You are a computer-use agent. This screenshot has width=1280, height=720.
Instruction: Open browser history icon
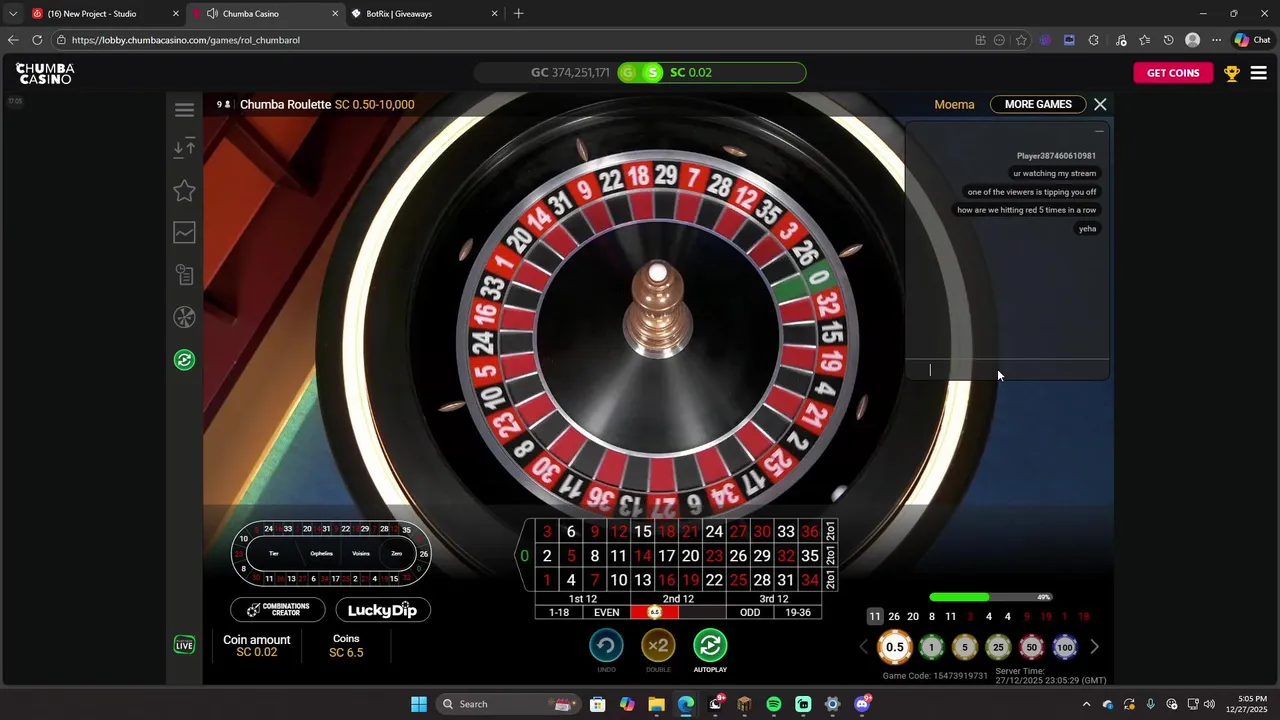pyautogui.click(x=1168, y=40)
